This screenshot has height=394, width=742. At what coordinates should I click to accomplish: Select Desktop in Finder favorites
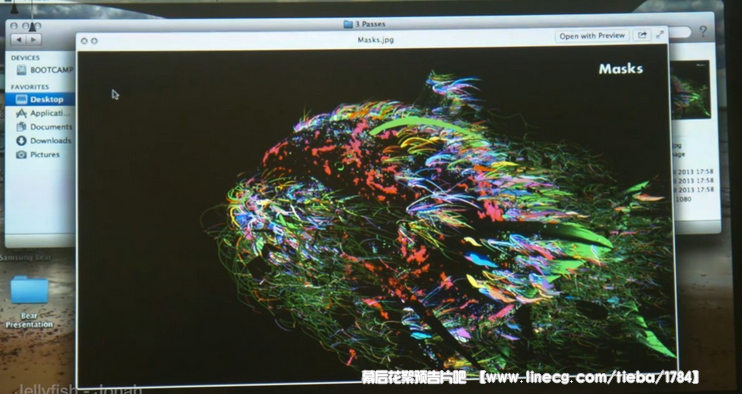[x=40, y=99]
